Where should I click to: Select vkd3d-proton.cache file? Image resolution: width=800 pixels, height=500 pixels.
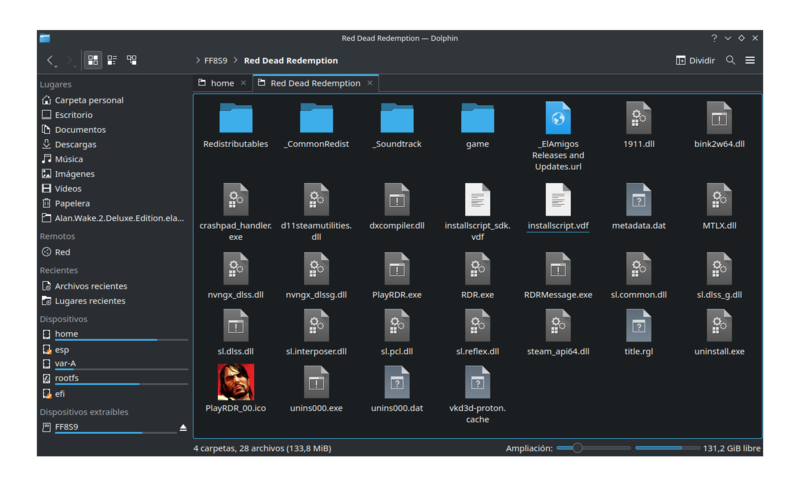tap(478, 395)
